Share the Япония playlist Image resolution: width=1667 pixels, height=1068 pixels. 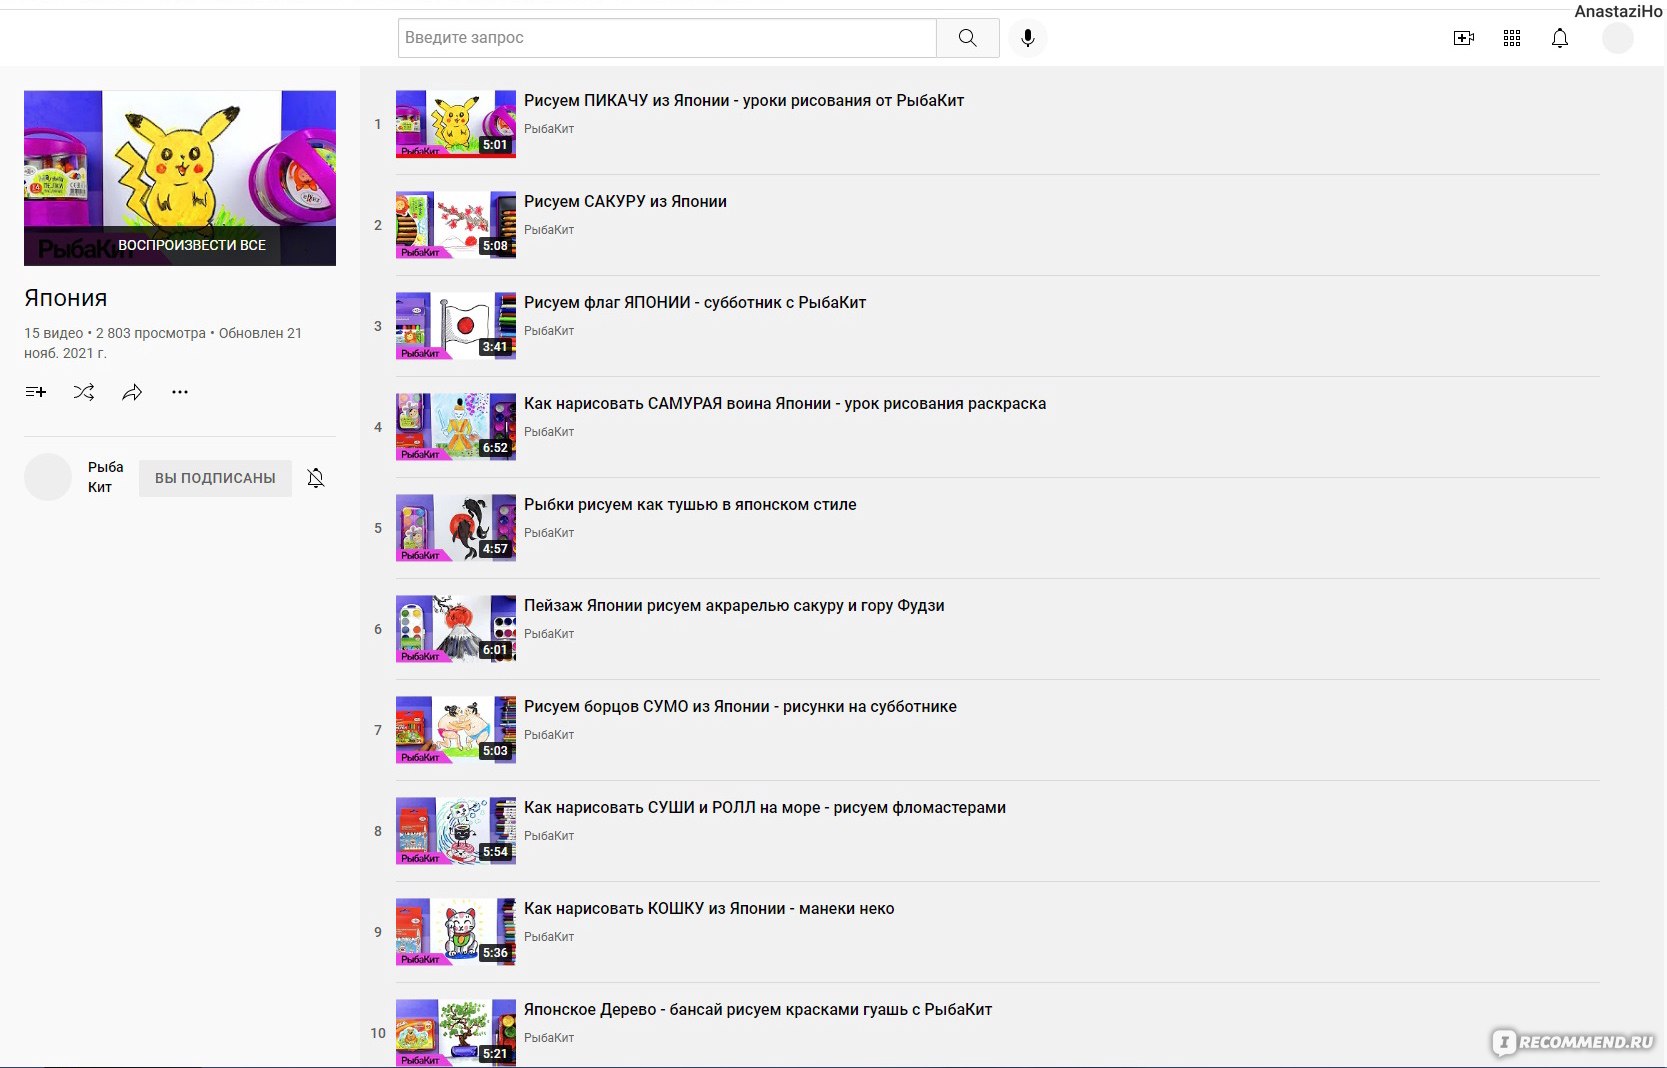coord(132,392)
